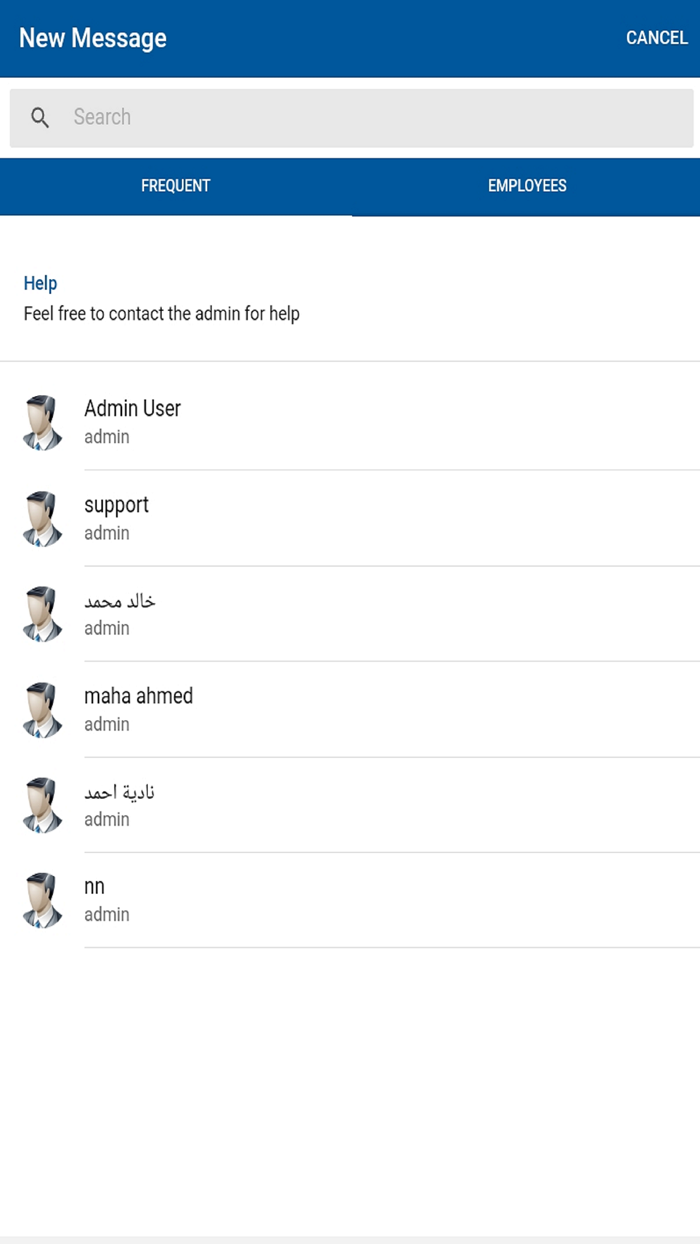Switch to the Frequent tab

[x=175, y=186]
